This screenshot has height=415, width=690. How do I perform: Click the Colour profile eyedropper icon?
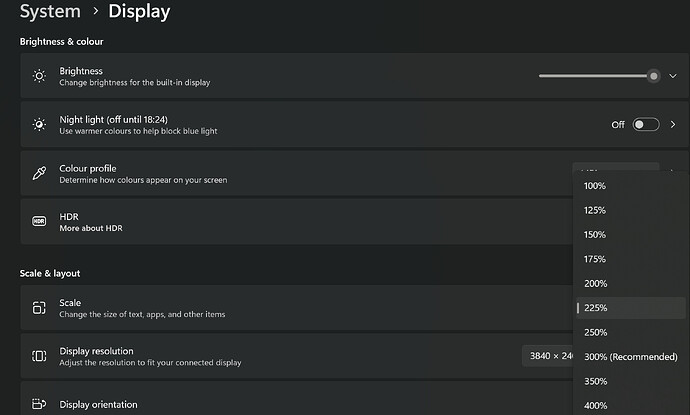point(39,173)
